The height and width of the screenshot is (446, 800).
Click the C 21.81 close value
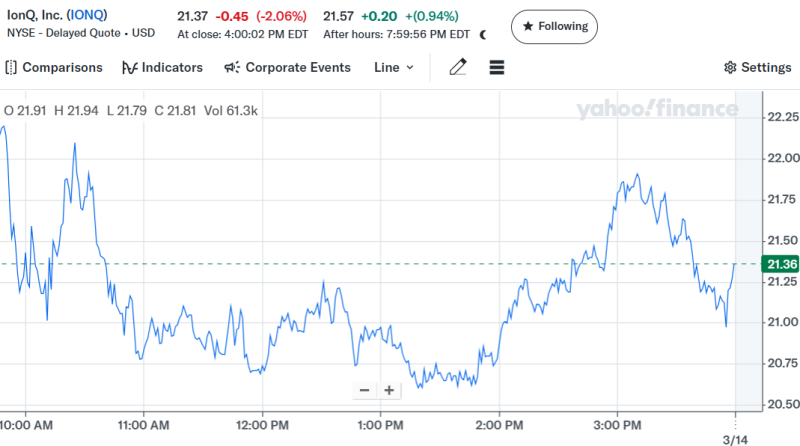pyautogui.click(x=175, y=111)
